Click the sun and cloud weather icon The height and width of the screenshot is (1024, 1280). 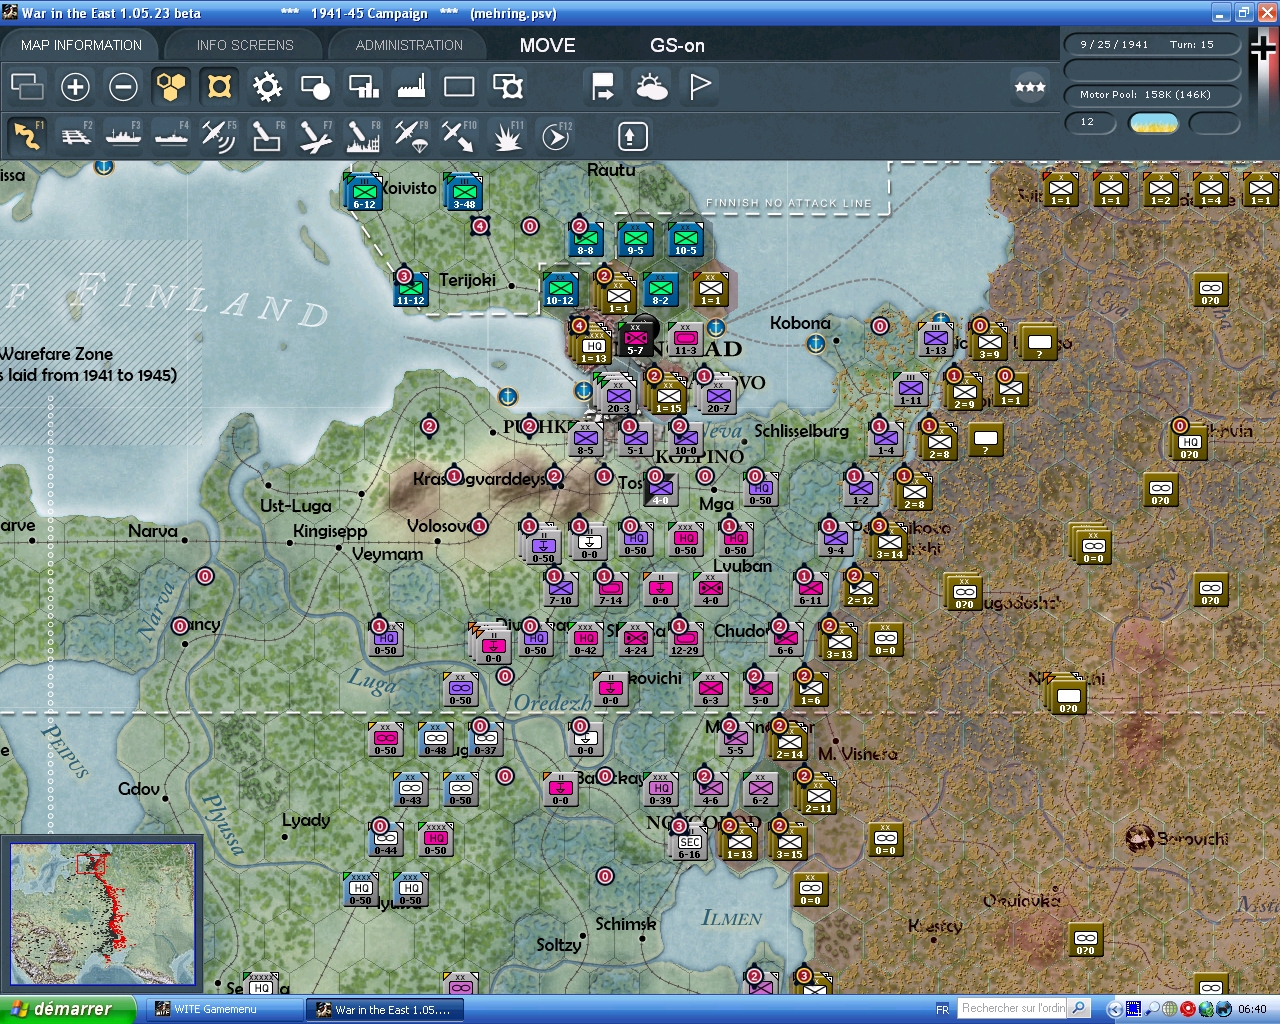652,87
